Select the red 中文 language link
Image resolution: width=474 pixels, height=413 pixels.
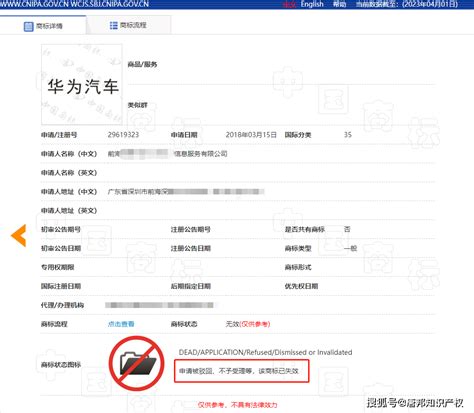289,4
